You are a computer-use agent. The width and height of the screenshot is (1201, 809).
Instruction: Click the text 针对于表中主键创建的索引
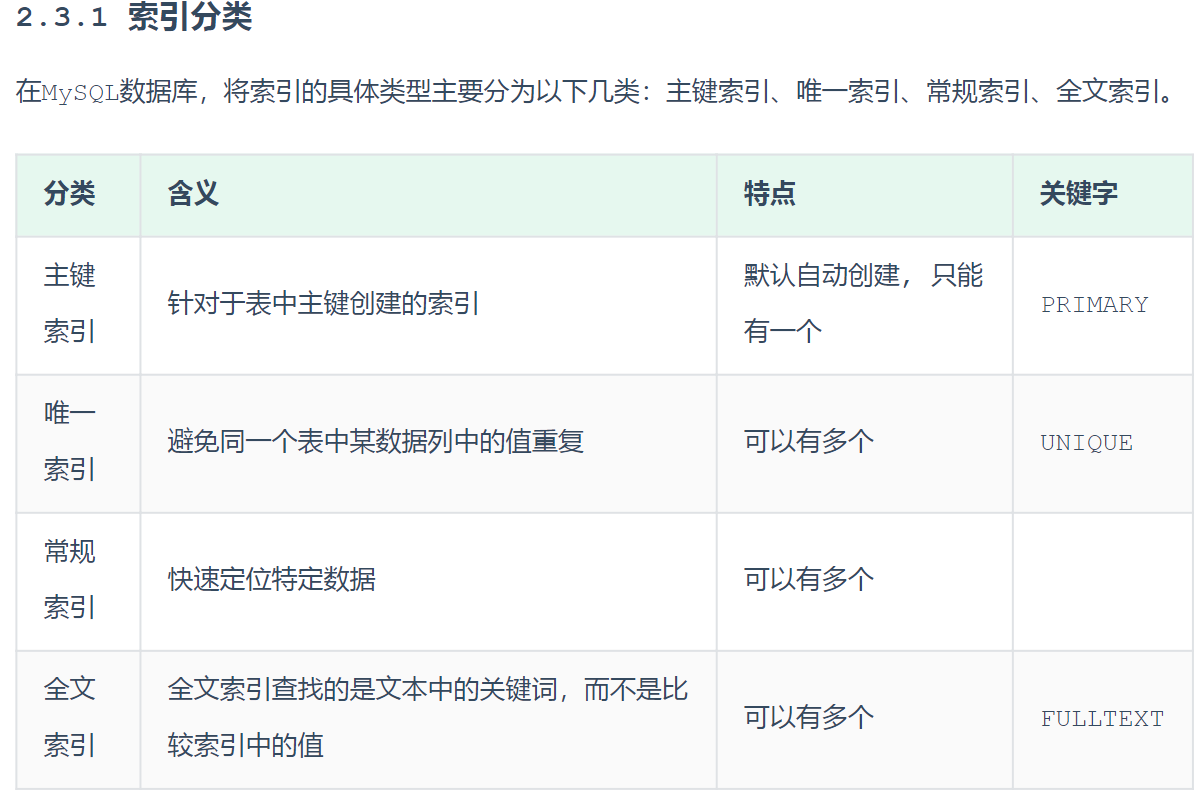(324, 304)
